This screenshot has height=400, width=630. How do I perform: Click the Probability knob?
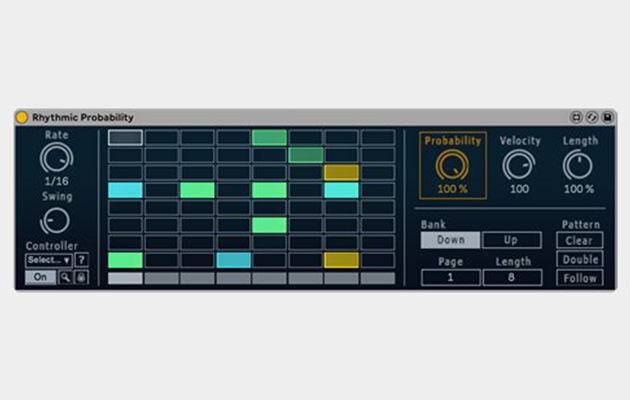coord(453,167)
